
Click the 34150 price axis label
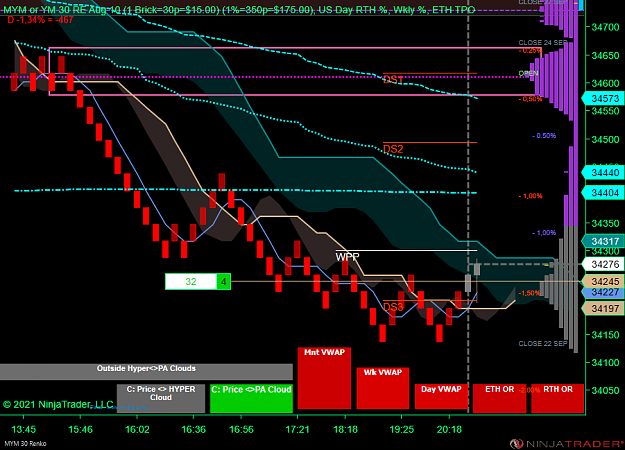[x=605, y=335]
